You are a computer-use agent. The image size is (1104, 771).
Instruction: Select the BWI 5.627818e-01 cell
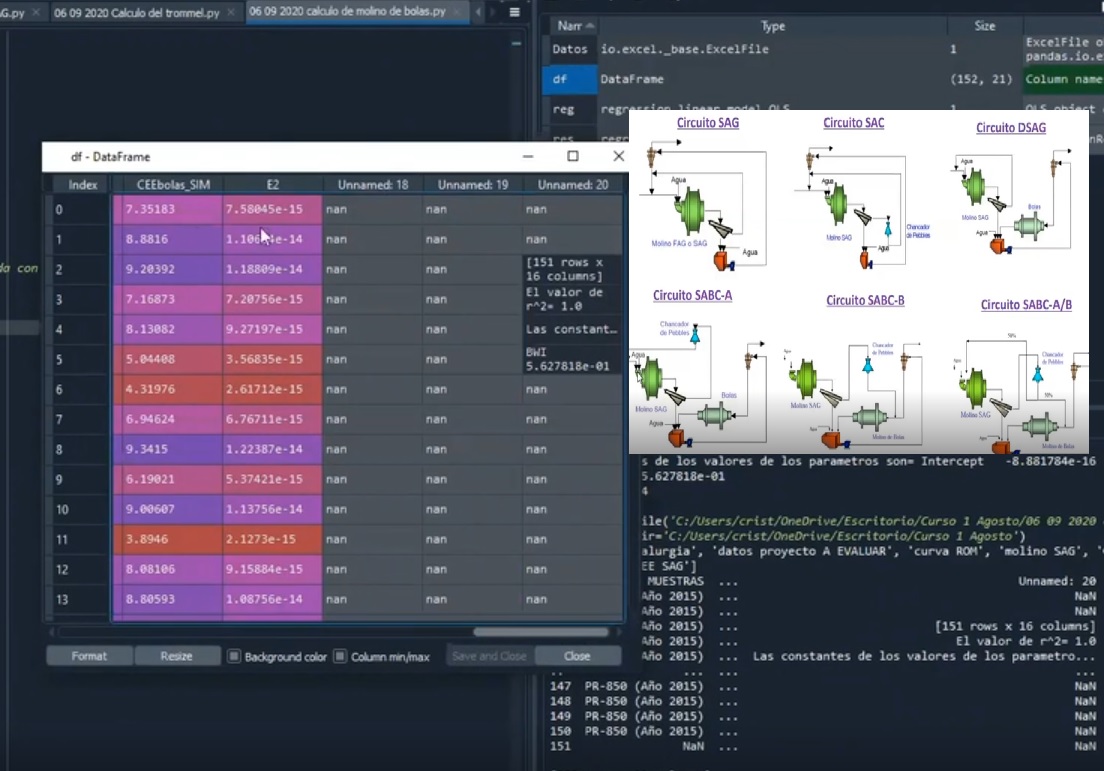[x=572, y=359]
